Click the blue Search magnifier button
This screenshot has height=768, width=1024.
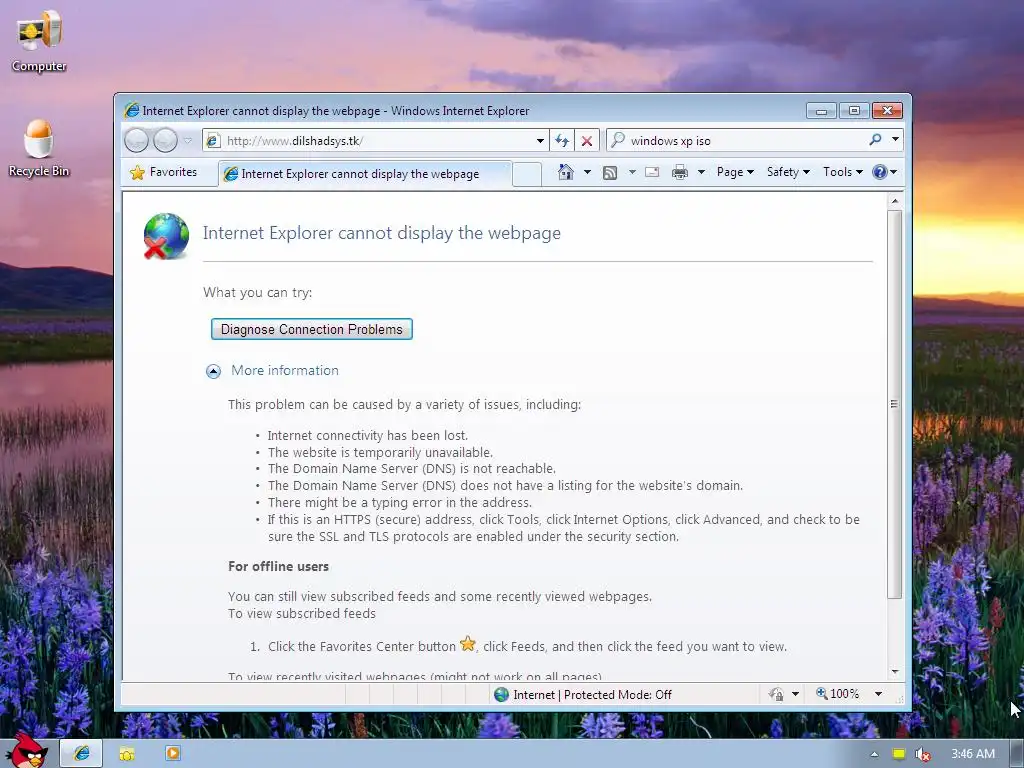click(876, 140)
